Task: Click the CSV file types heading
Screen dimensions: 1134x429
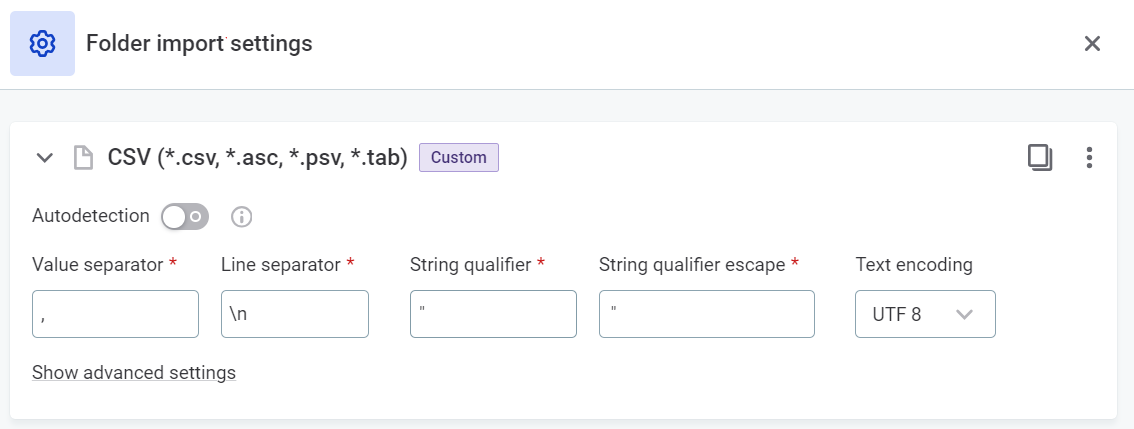Action: [258, 158]
